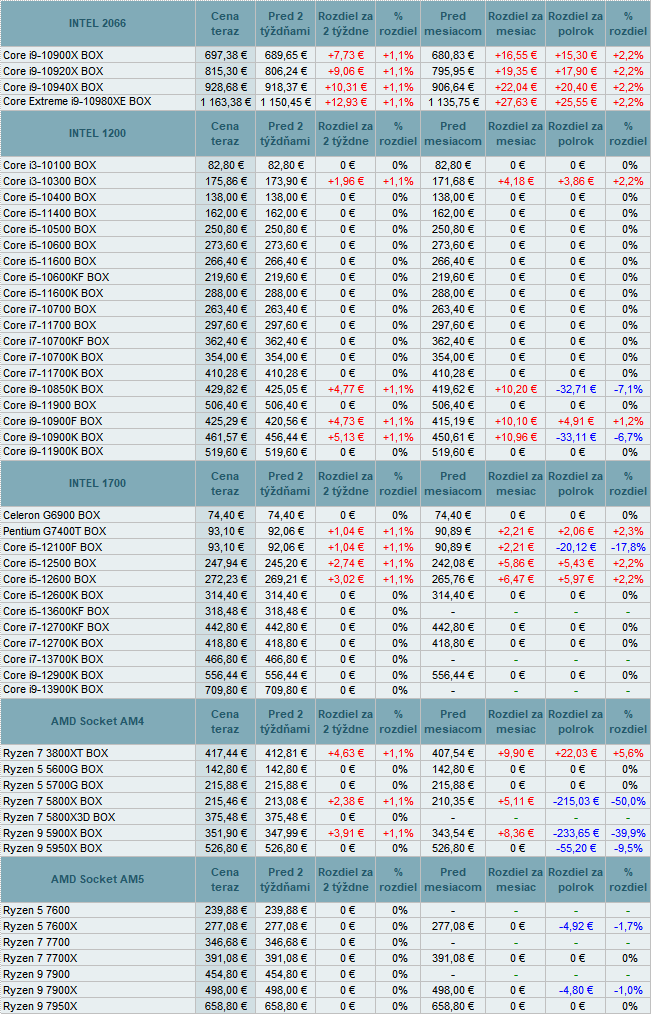651x1014 pixels.
Task: Click the -233,65 € half-year difference
Action: 575,834
